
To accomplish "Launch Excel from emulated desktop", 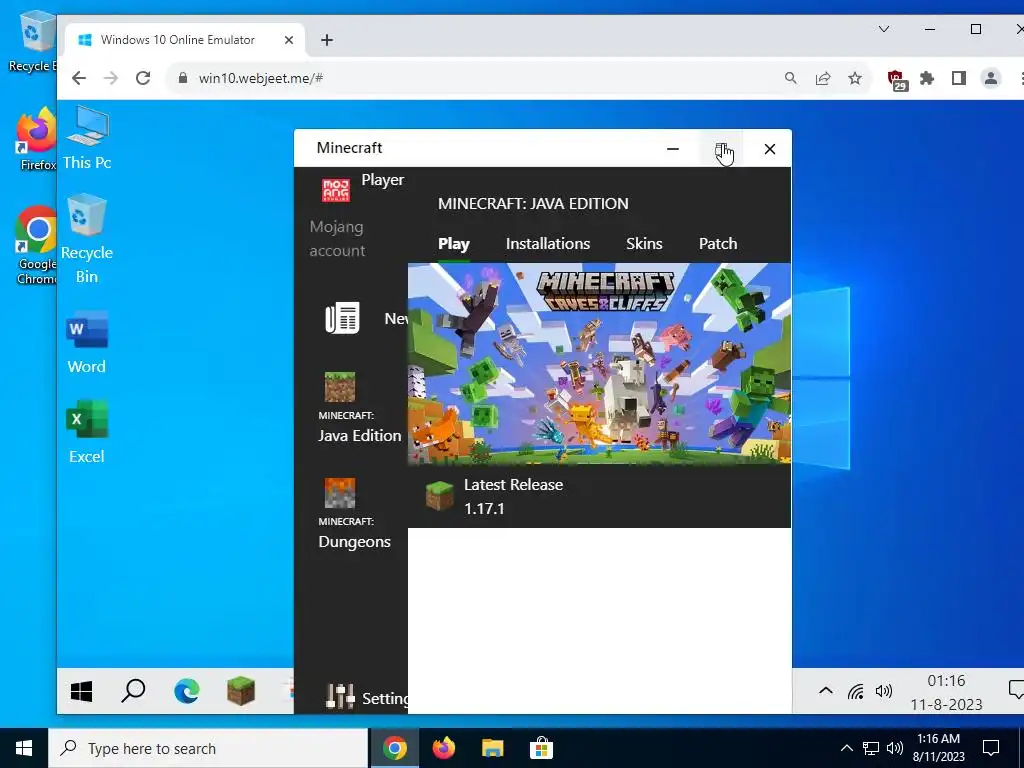I will click(87, 432).
